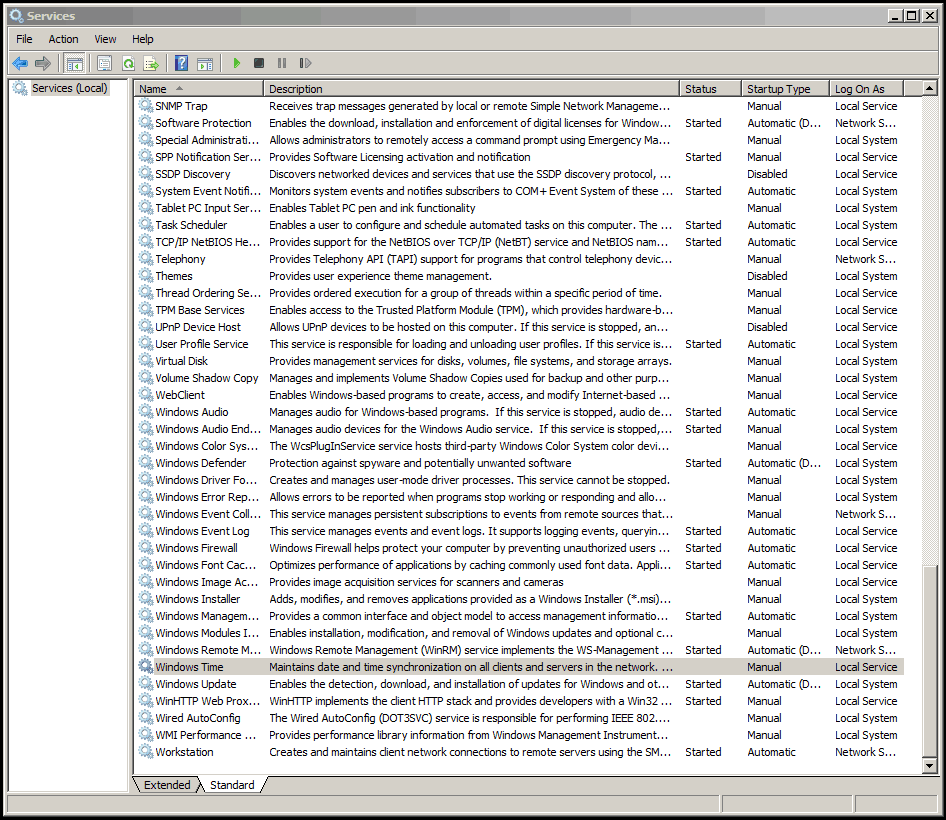Click the Back arrow toolbar icon
This screenshot has height=820, width=946.
(20, 63)
